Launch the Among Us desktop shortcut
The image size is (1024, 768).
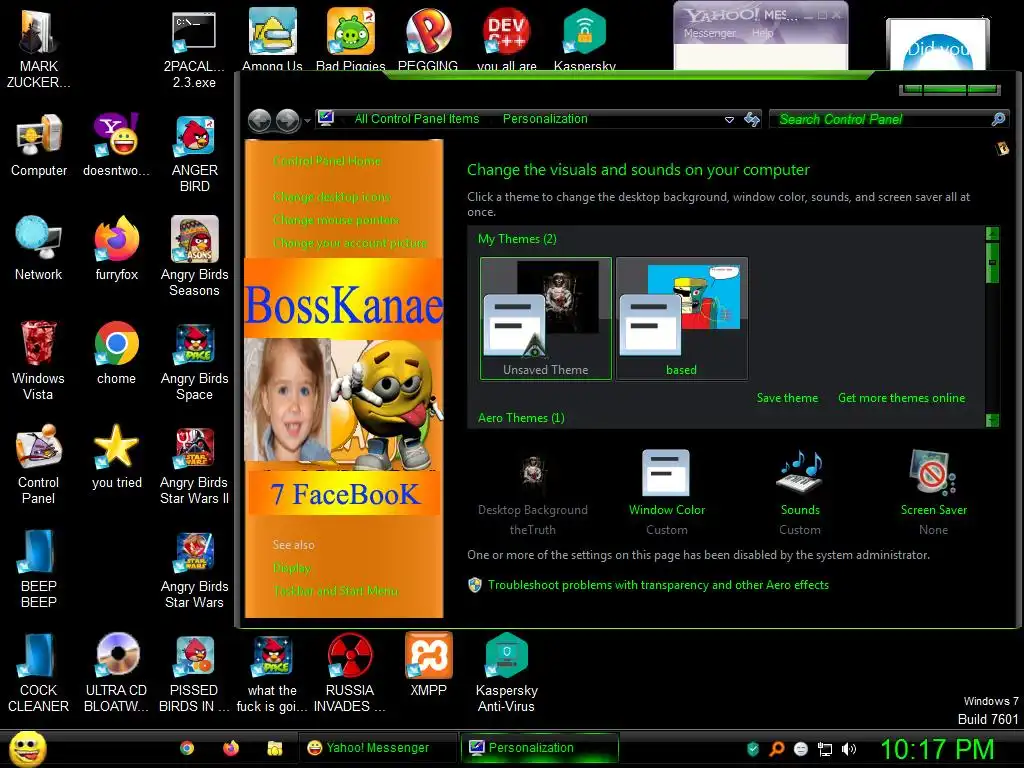[x=272, y=39]
